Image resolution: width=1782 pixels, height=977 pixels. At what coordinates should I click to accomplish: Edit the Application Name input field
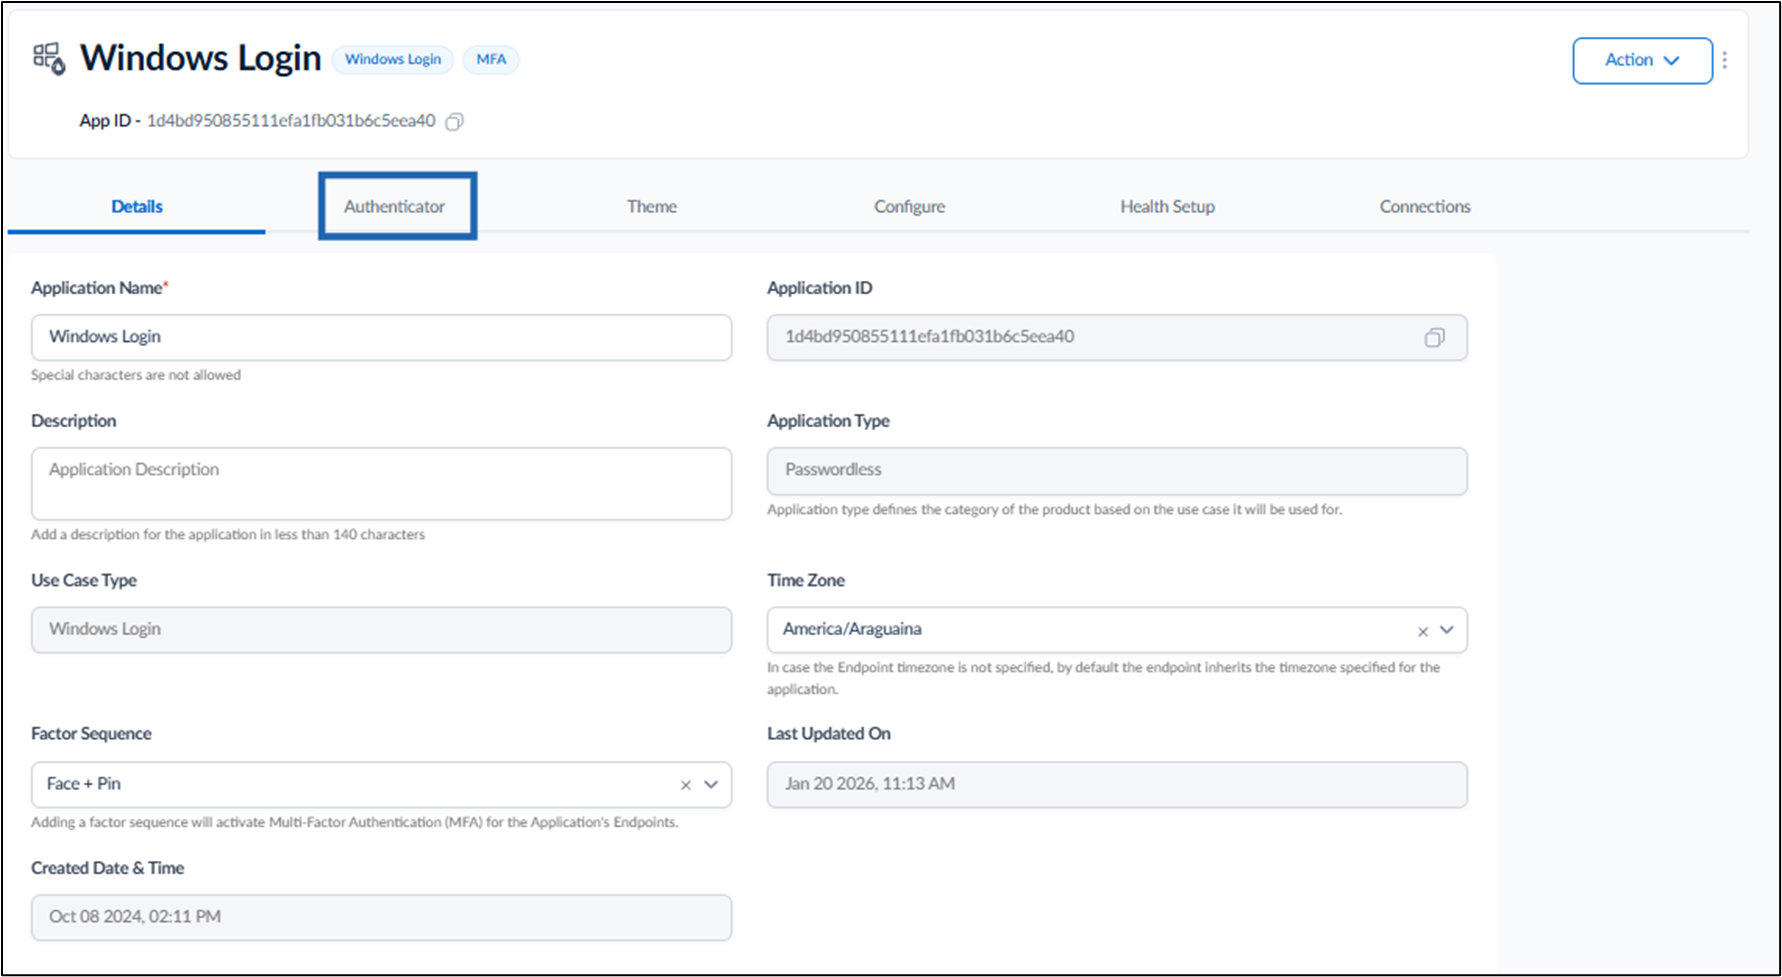[381, 337]
